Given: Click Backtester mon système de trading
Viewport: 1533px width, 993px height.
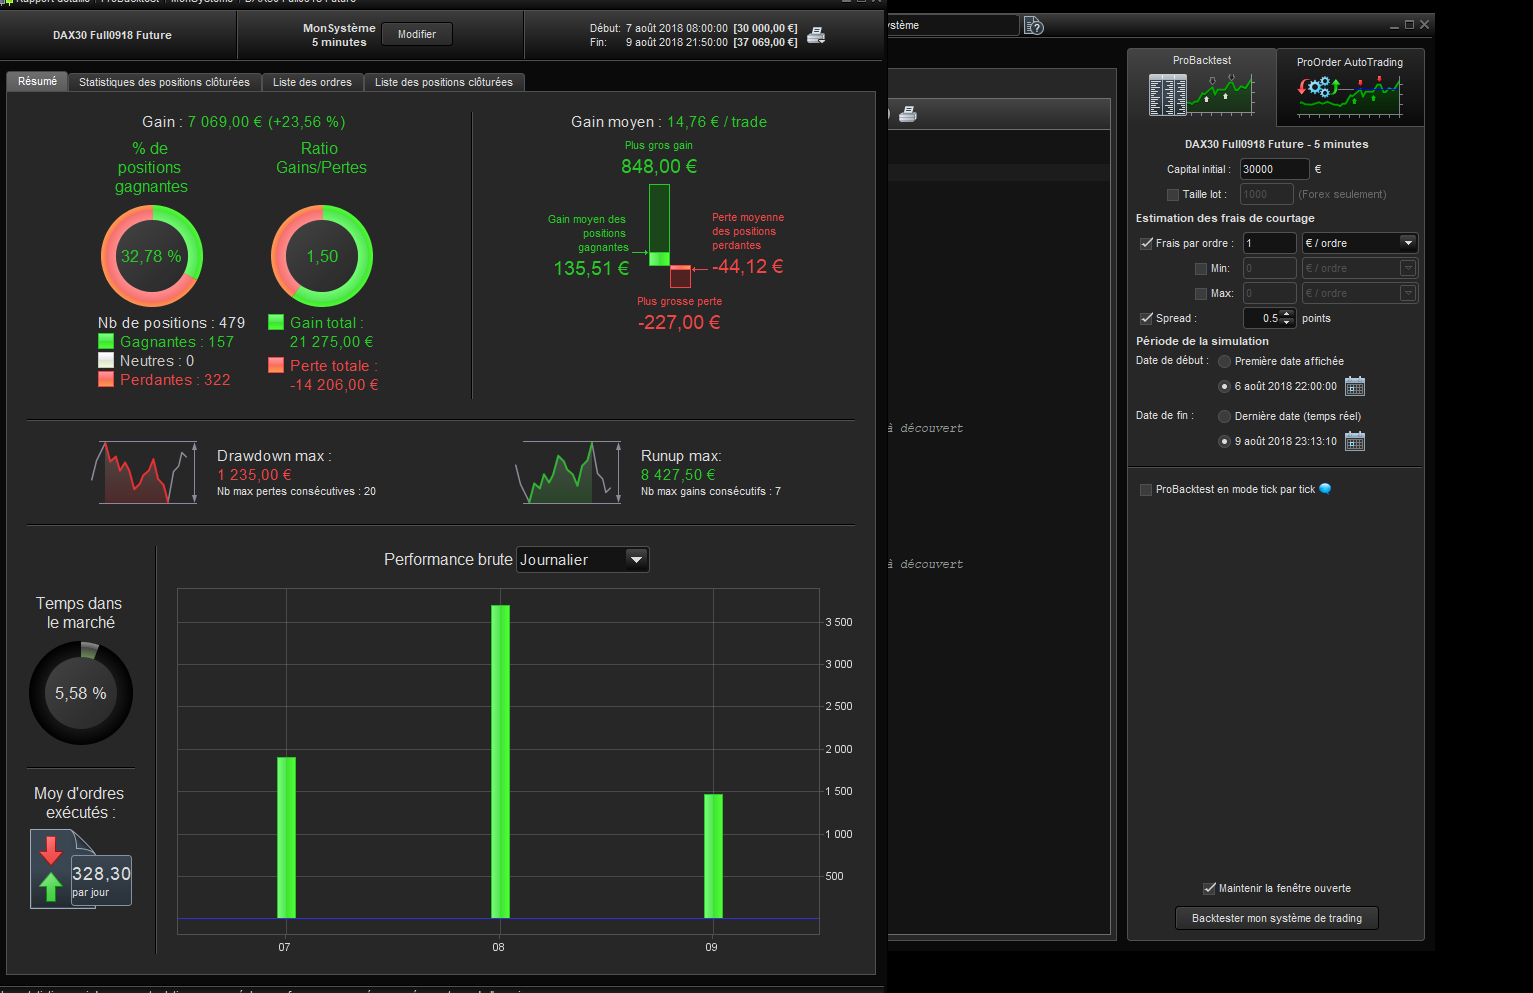Looking at the screenshot, I should pyautogui.click(x=1277, y=918).
